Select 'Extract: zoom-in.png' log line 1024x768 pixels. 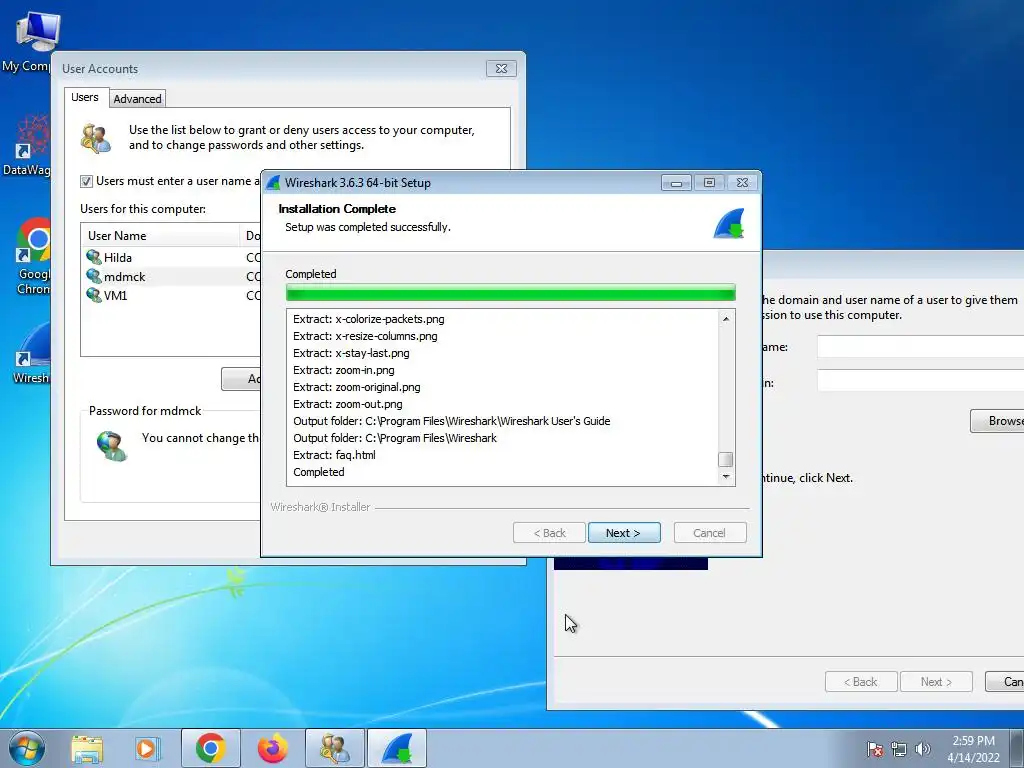click(x=344, y=370)
